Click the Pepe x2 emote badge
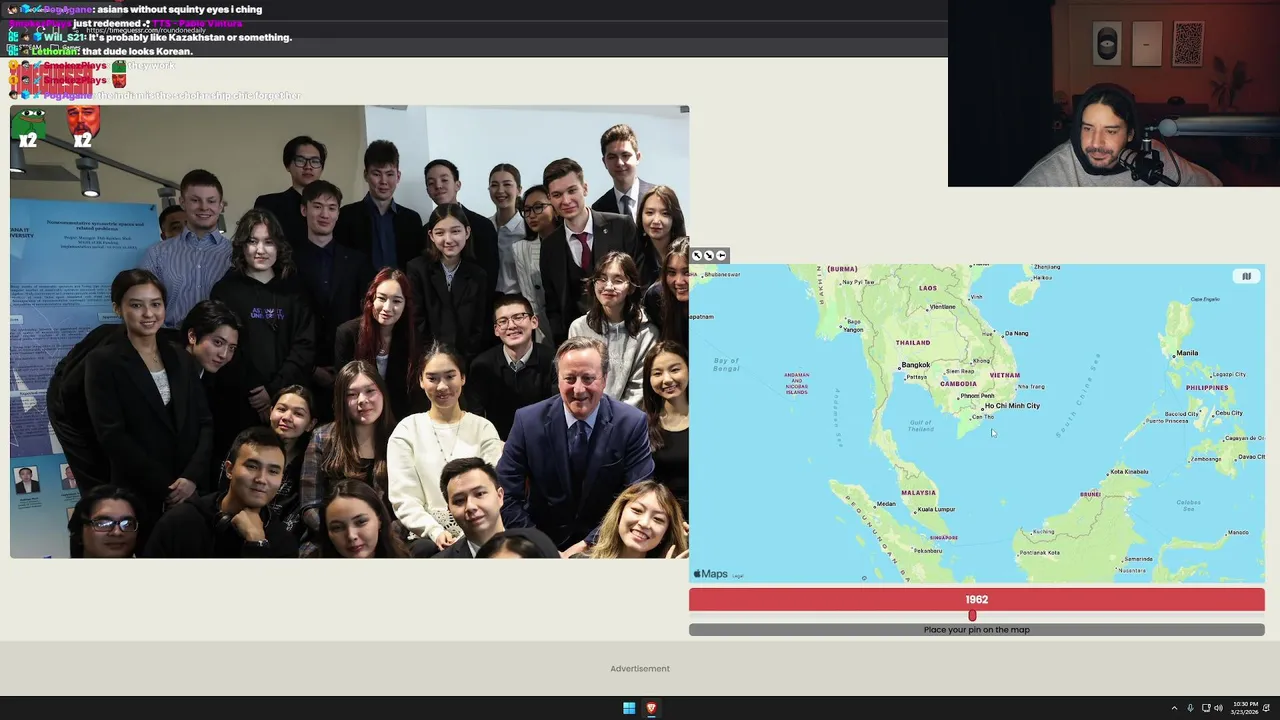 [x=28, y=127]
